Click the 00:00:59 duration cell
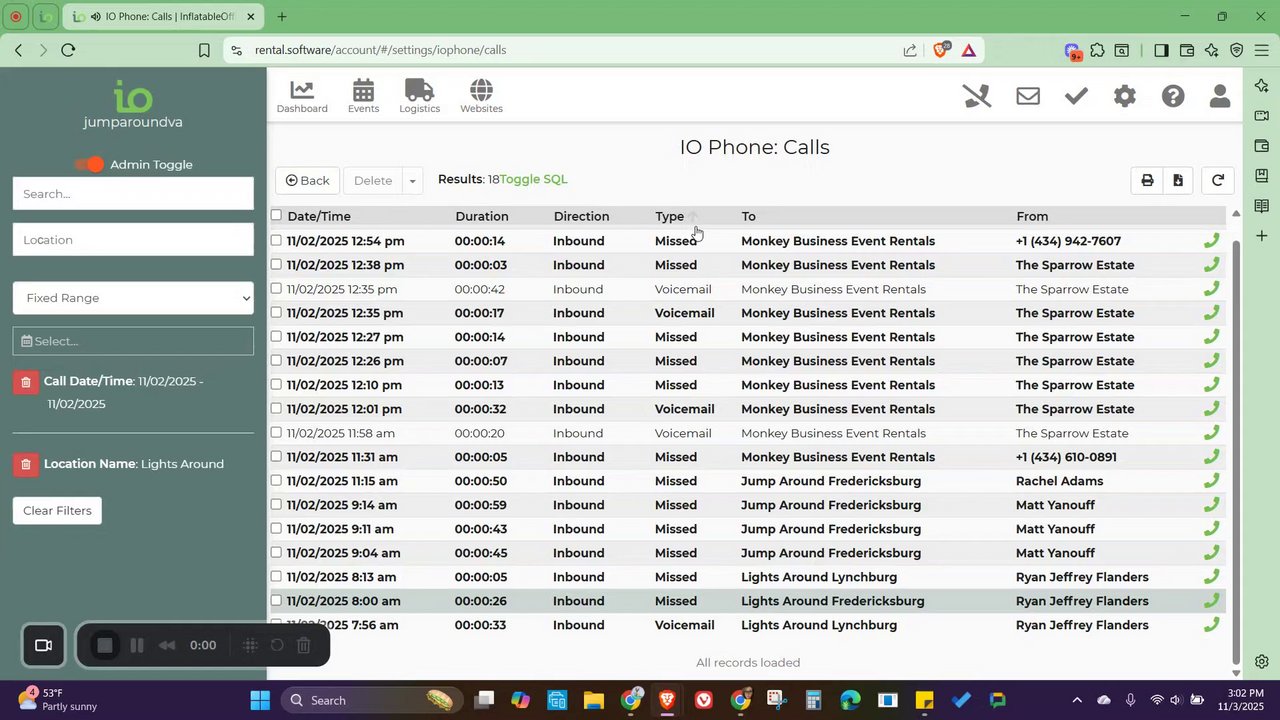This screenshot has width=1280, height=720. [x=480, y=505]
